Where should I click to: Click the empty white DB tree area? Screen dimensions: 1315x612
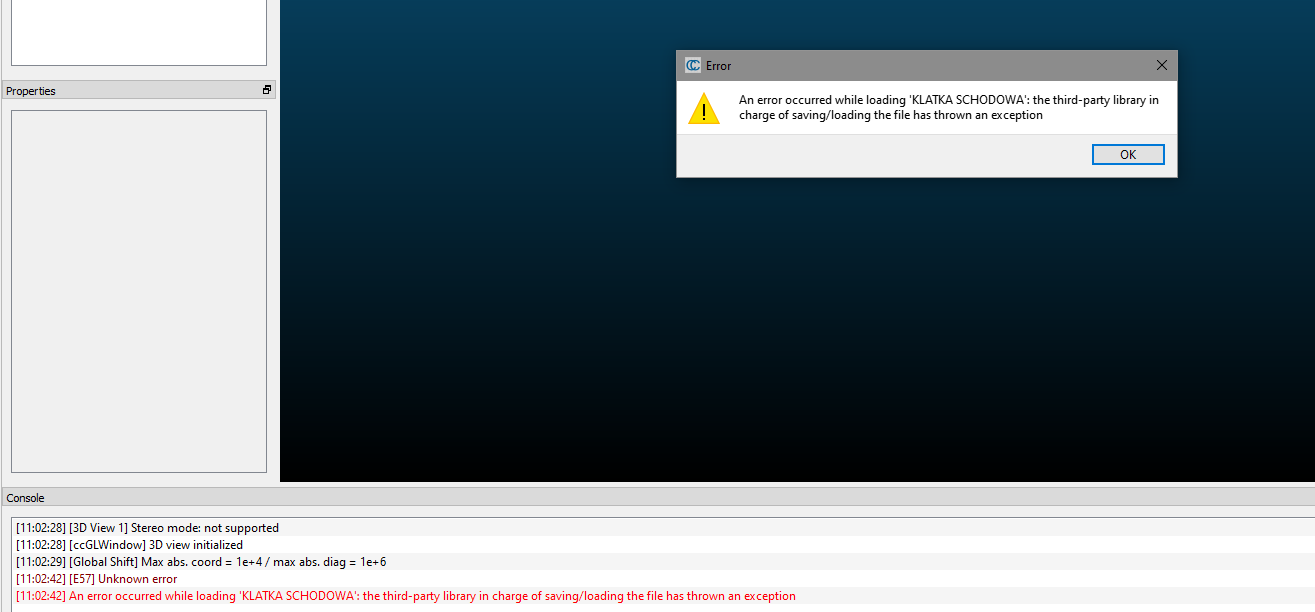coord(139,30)
